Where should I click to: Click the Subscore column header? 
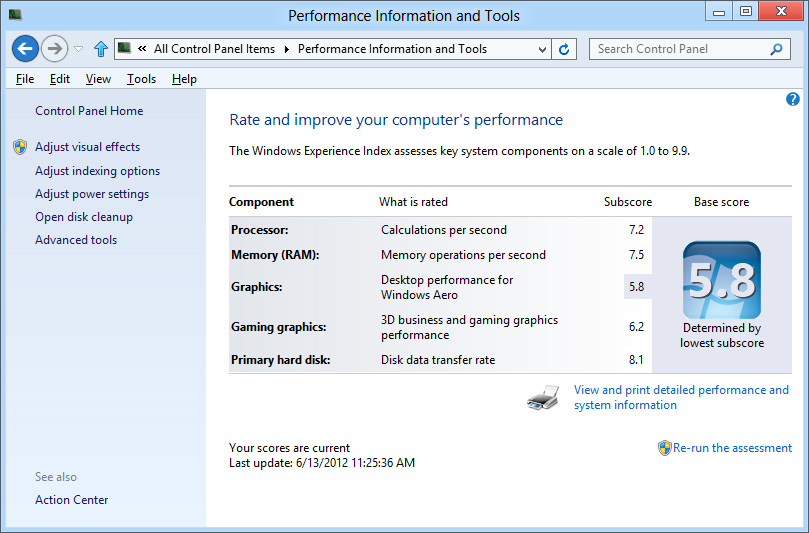pyautogui.click(x=628, y=202)
